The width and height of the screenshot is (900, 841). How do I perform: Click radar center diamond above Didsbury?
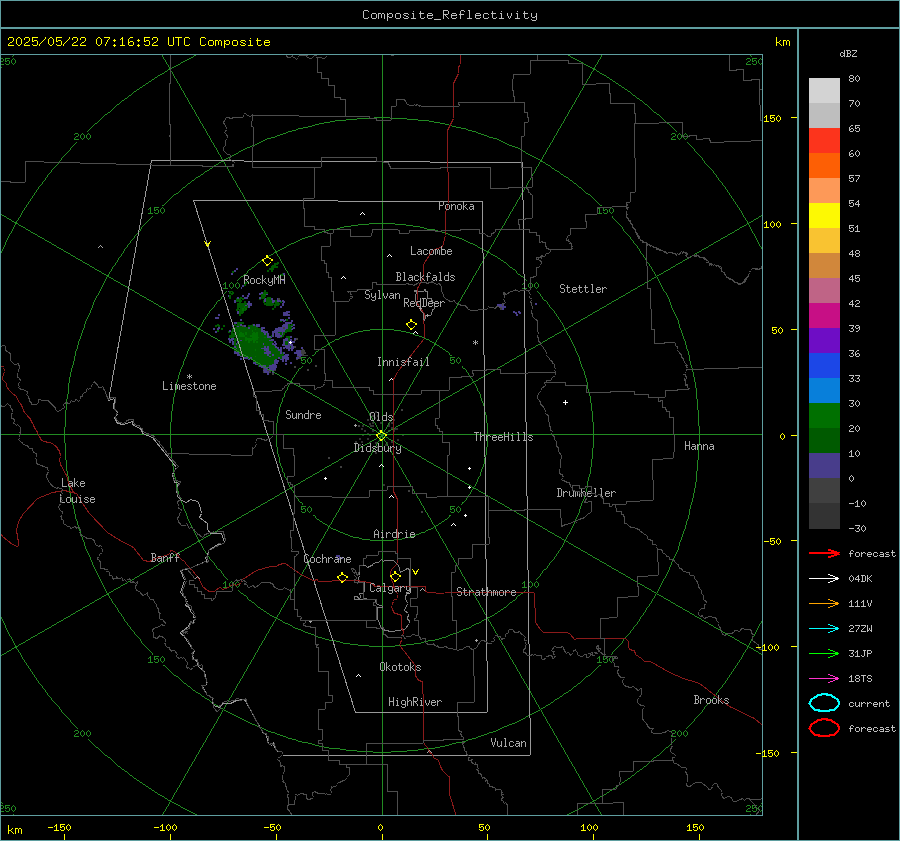pyautogui.click(x=381, y=436)
